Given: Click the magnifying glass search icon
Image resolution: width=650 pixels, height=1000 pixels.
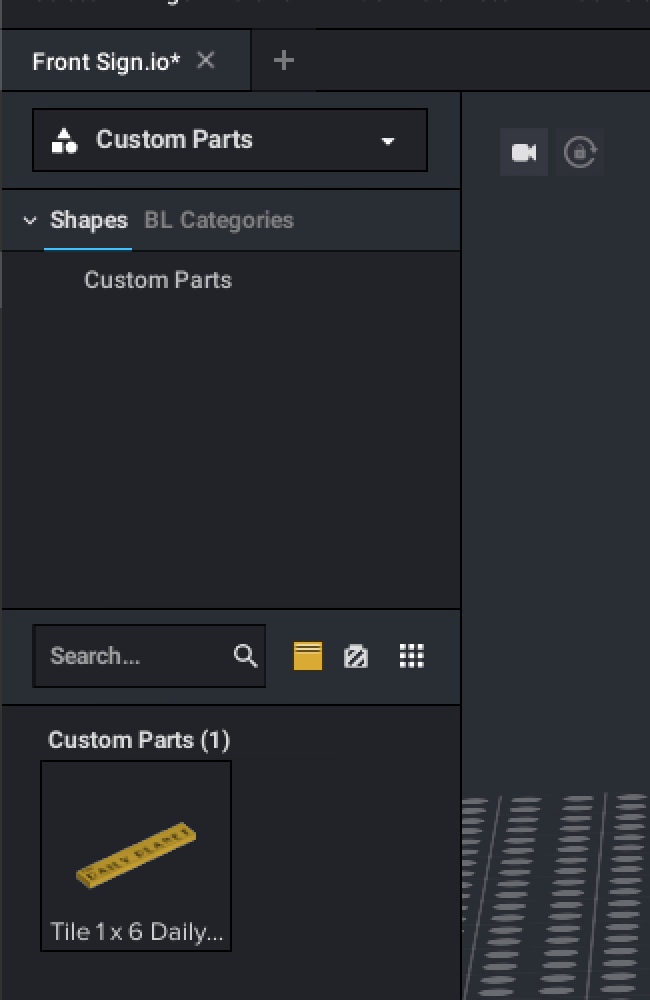Looking at the screenshot, I should [x=245, y=656].
